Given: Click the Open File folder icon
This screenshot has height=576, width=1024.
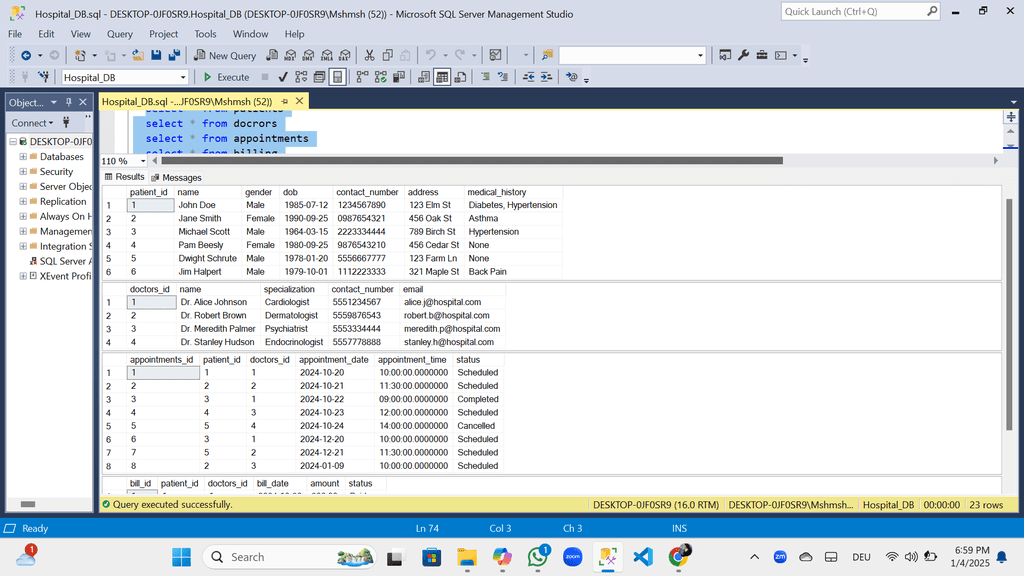Looking at the screenshot, I should 138,56.
